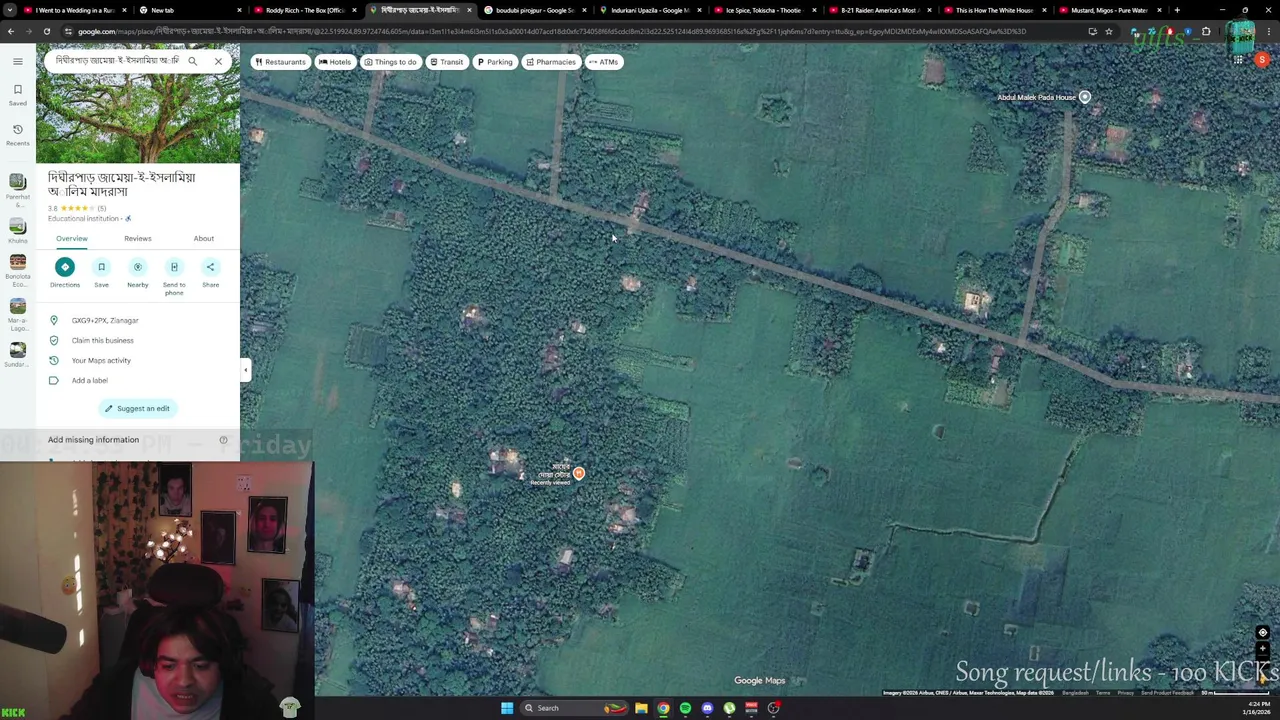Switch to the Roddy Ricch - The Box tab

304,10
